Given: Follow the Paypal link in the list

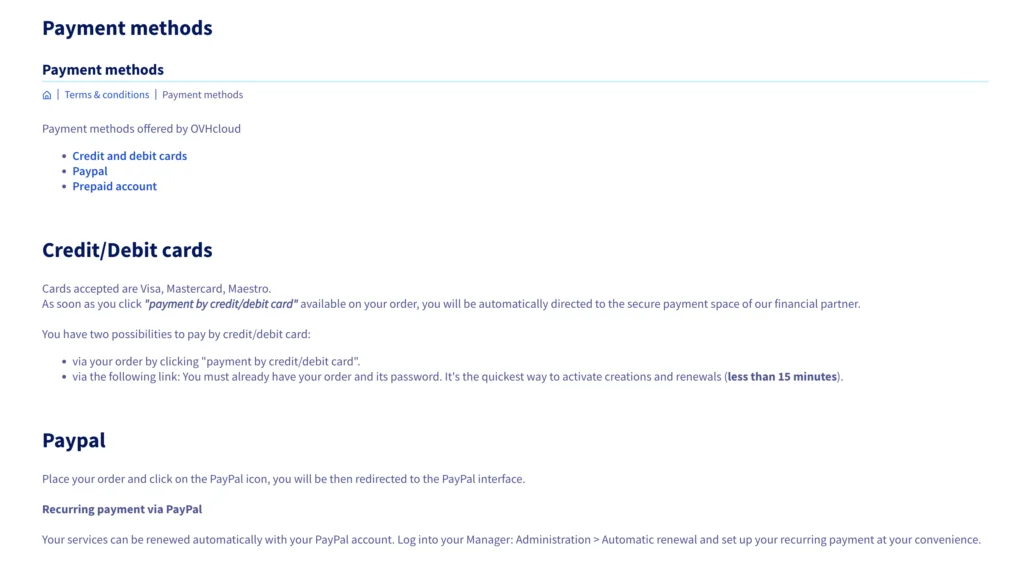Looking at the screenshot, I should click(x=89, y=171).
